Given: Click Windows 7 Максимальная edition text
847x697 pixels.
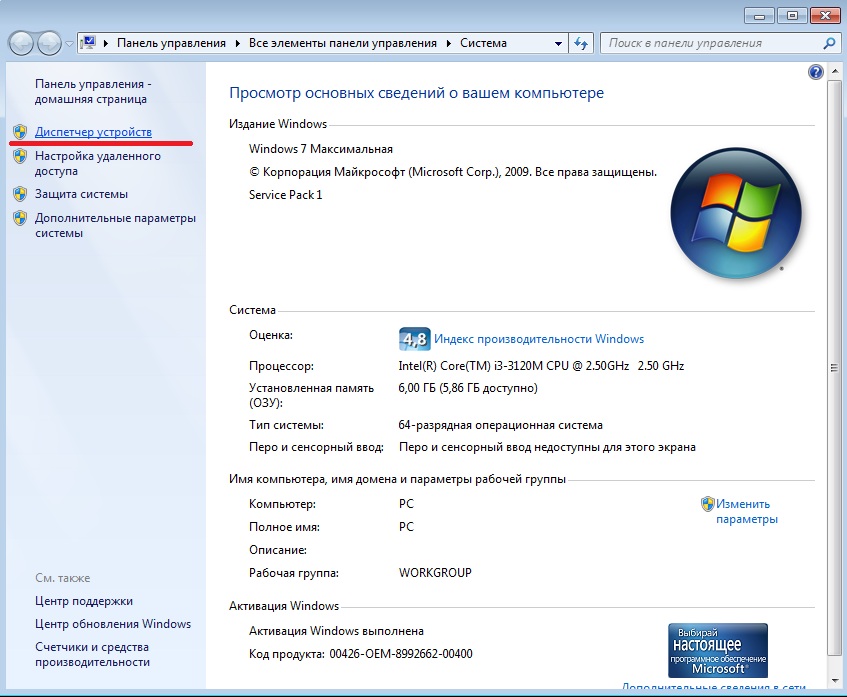Looking at the screenshot, I should click(x=321, y=149).
